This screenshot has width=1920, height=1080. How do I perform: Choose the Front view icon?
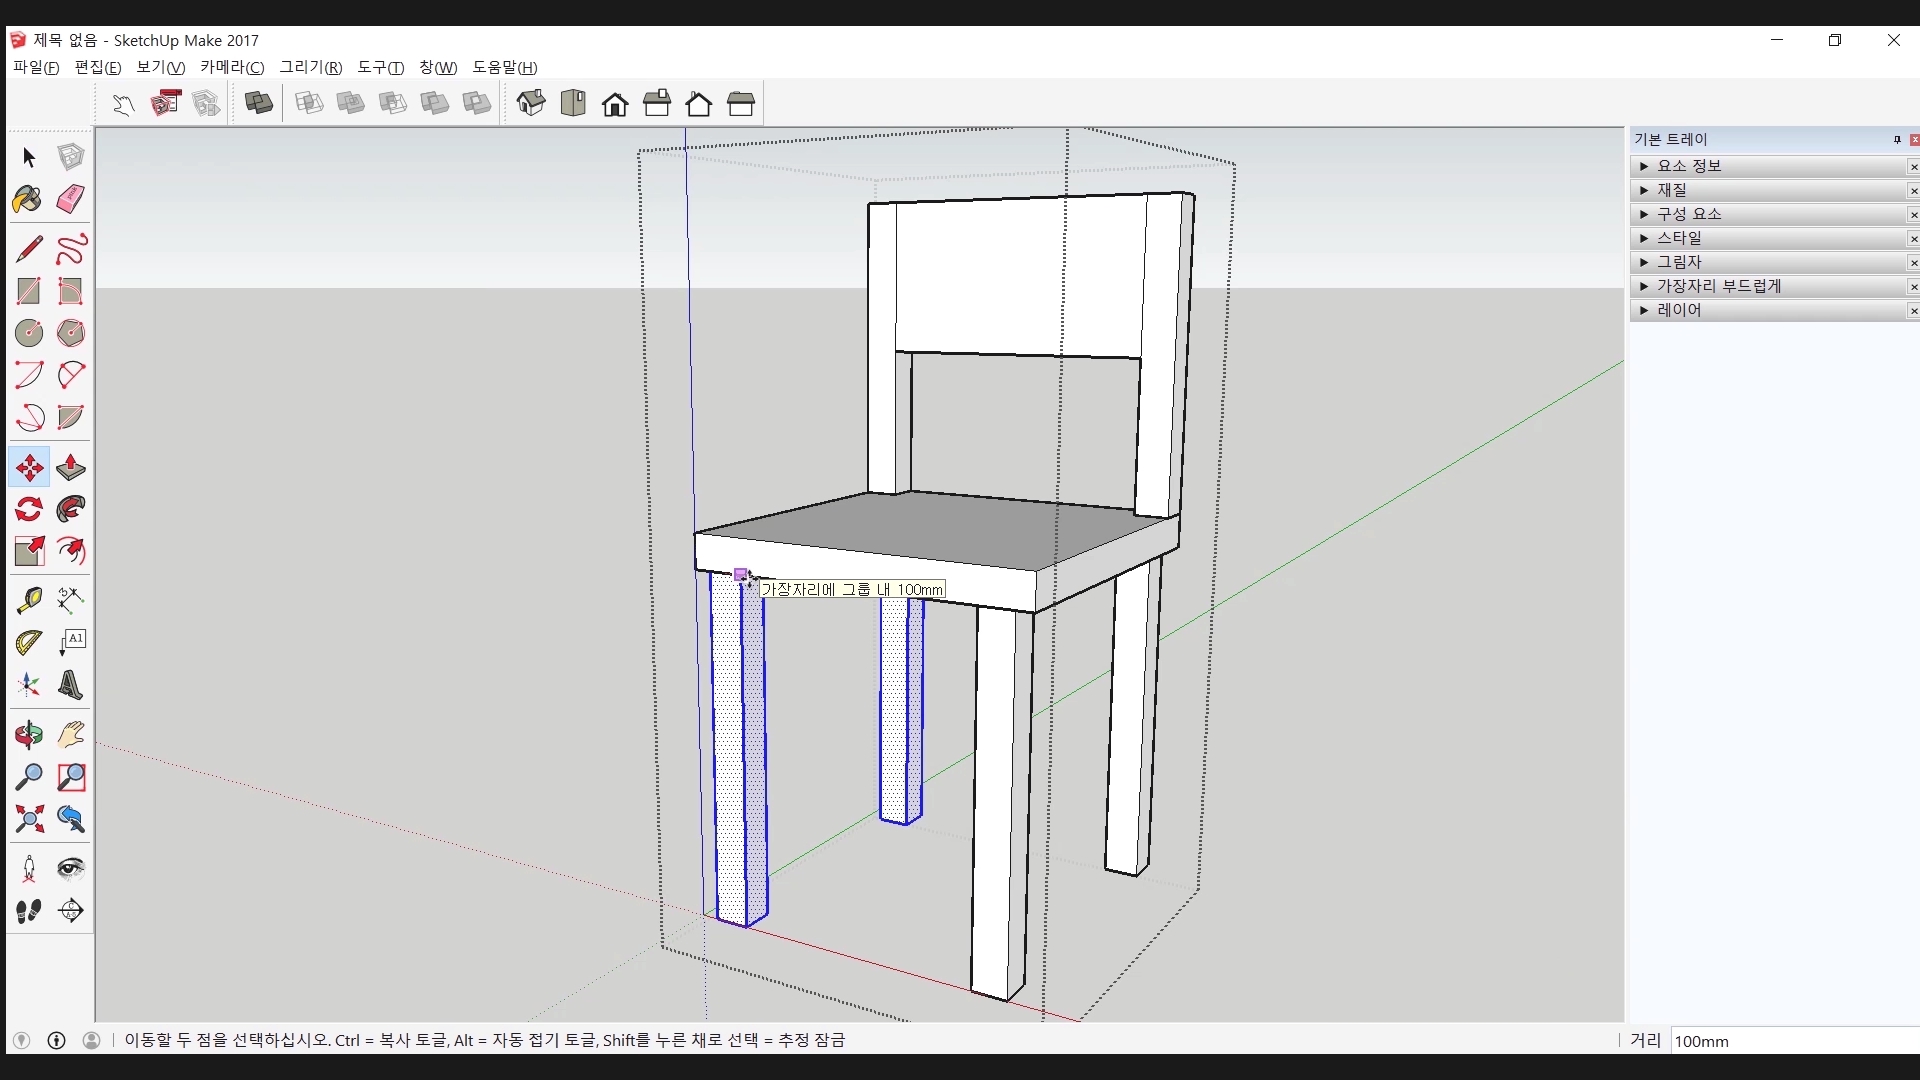click(615, 103)
